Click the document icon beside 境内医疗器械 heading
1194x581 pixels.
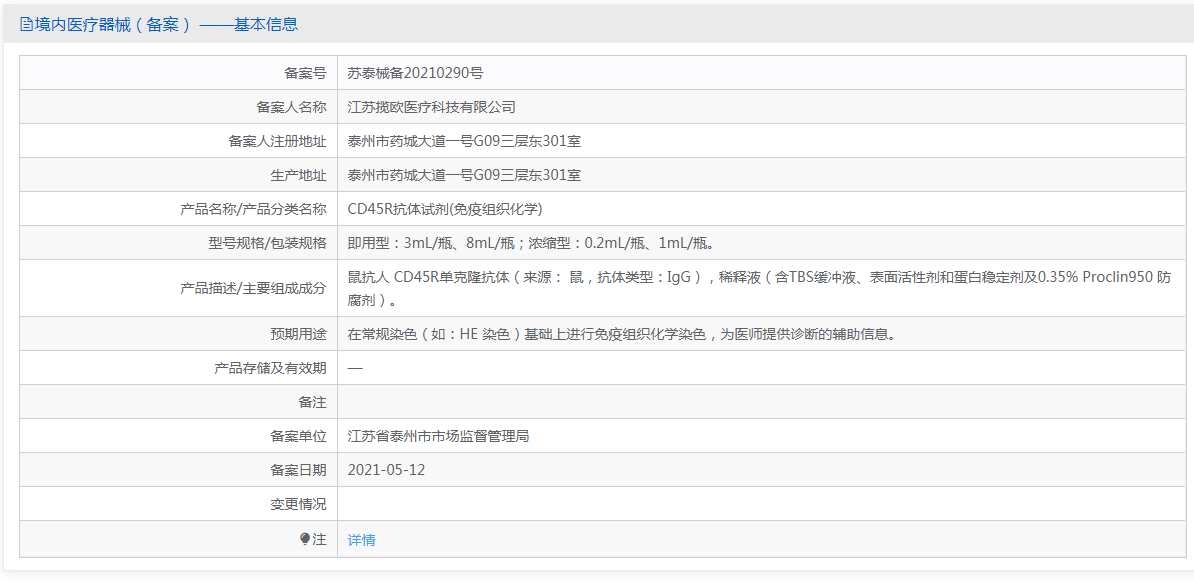point(25,25)
